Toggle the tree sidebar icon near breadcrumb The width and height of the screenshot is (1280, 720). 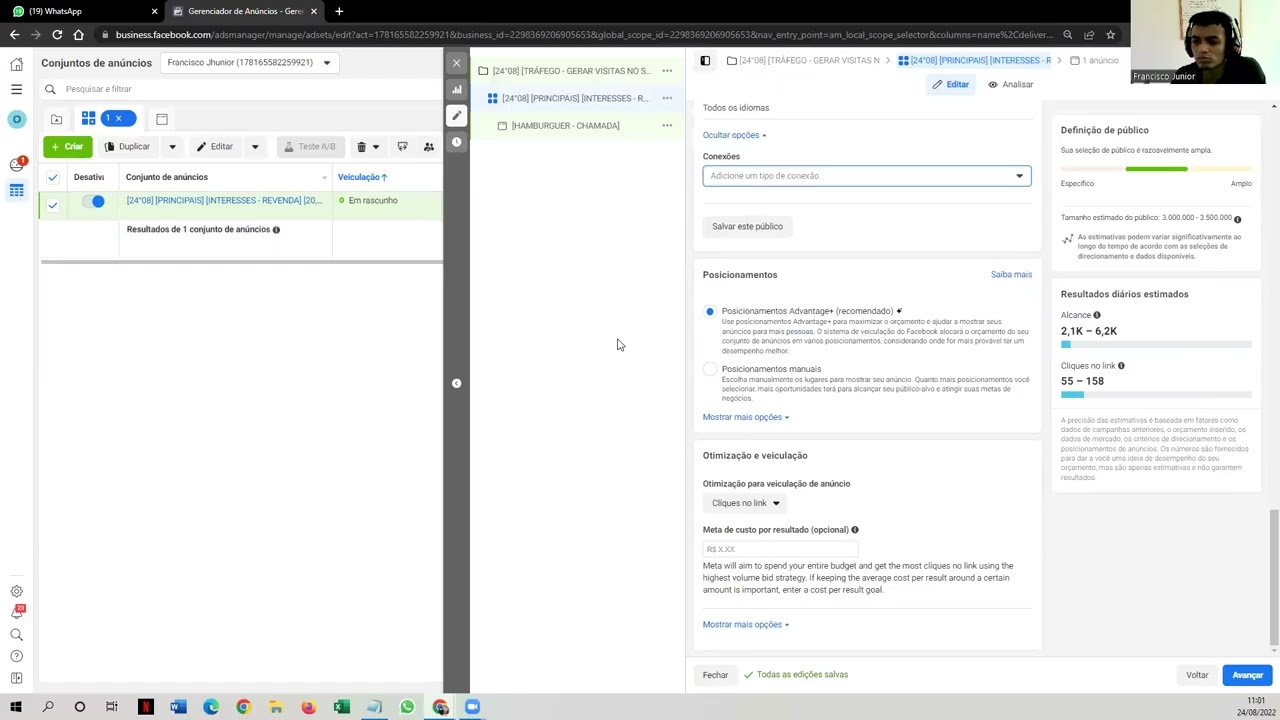coord(705,61)
